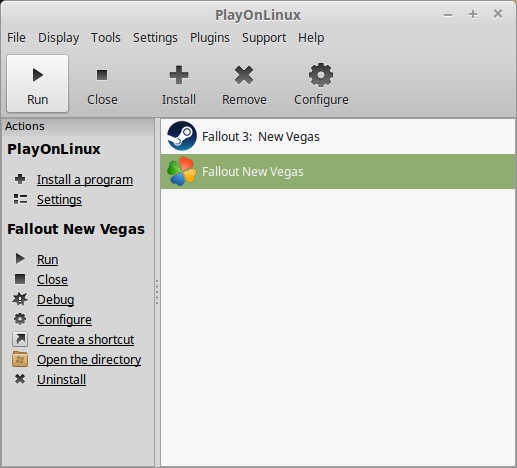The width and height of the screenshot is (517, 468).
Task: Open the File menu
Action: click(16, 38)
